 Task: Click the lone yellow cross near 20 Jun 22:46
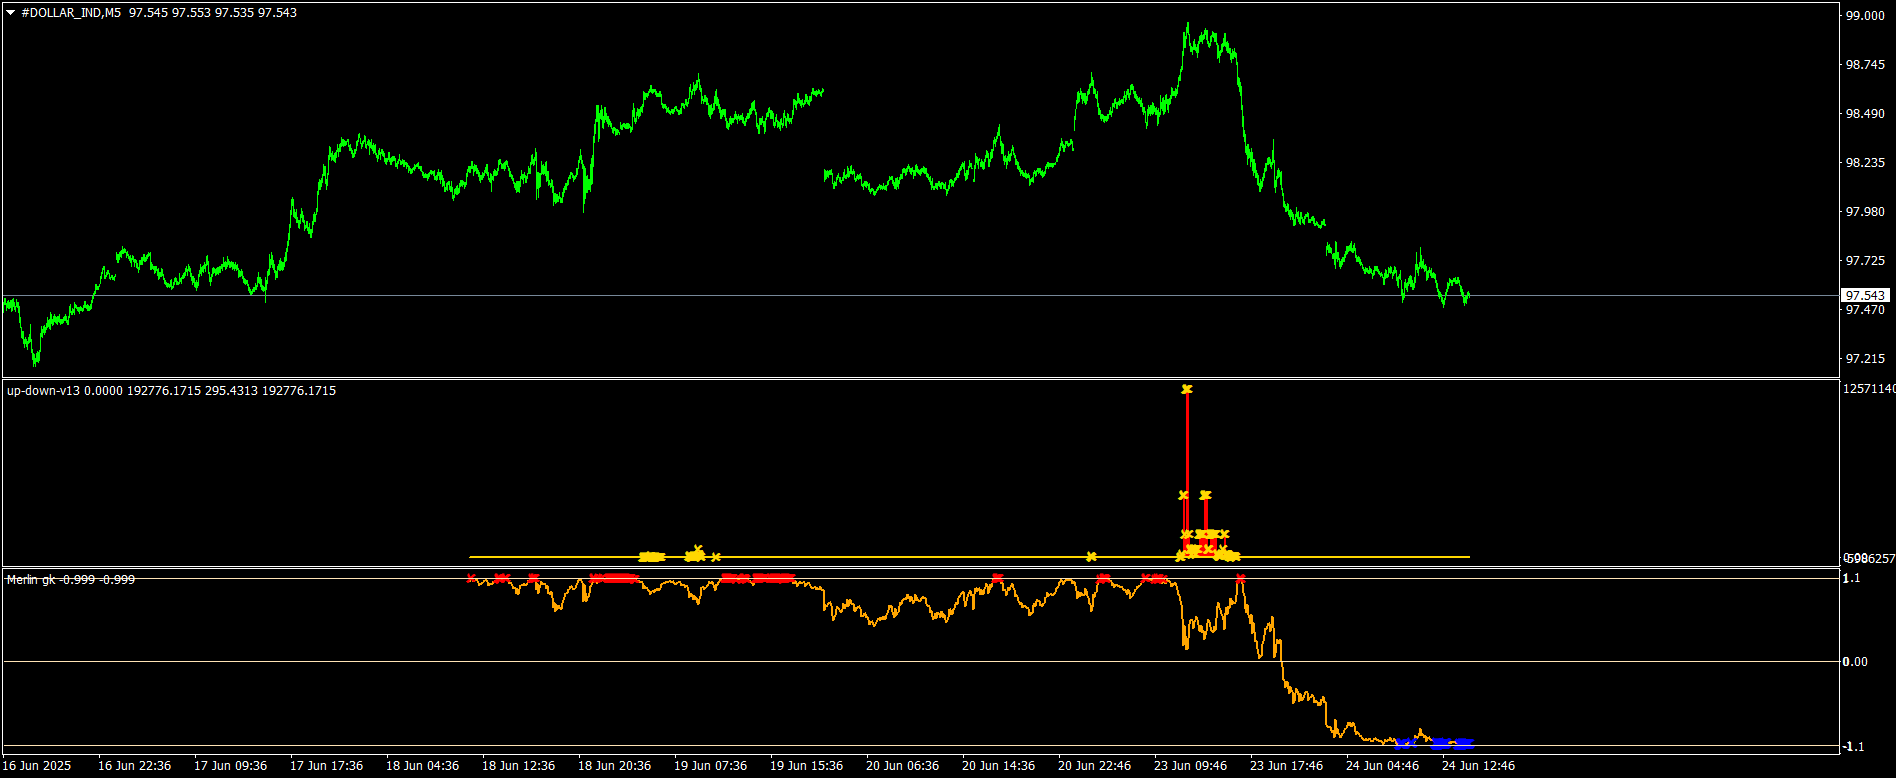pyautogui.click(x=1092, y=557)
